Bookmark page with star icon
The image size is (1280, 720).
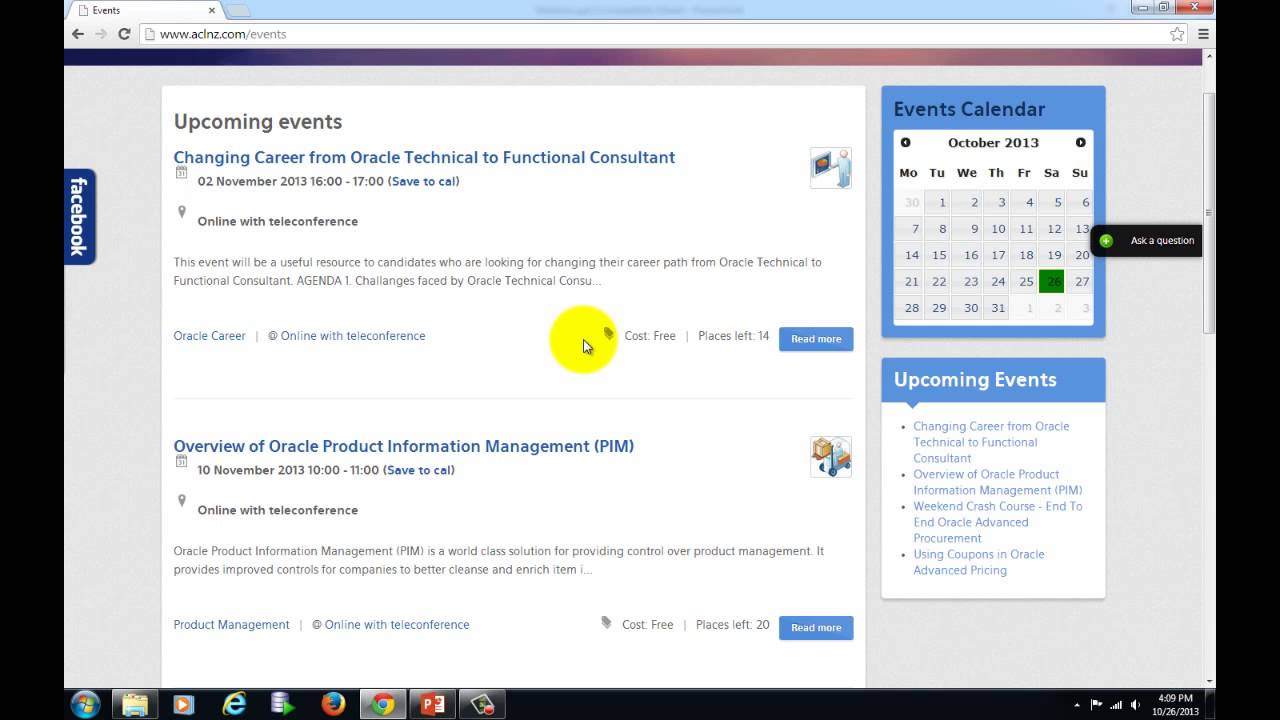click(x=1177, y=34)
